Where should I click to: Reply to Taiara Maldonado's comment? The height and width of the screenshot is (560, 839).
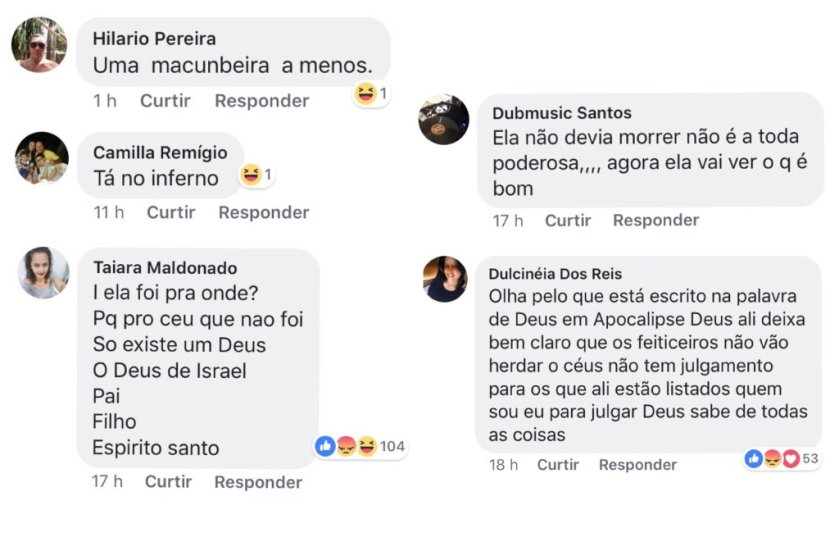click(258, 482)
